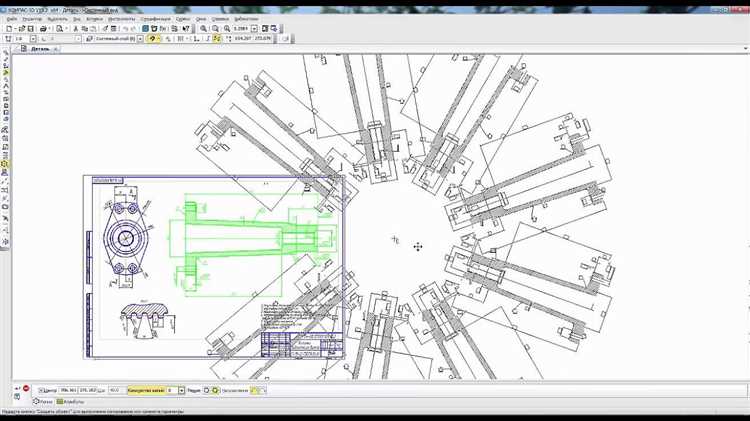Click the Create object icon beside stop

click(x=17, y=388)
